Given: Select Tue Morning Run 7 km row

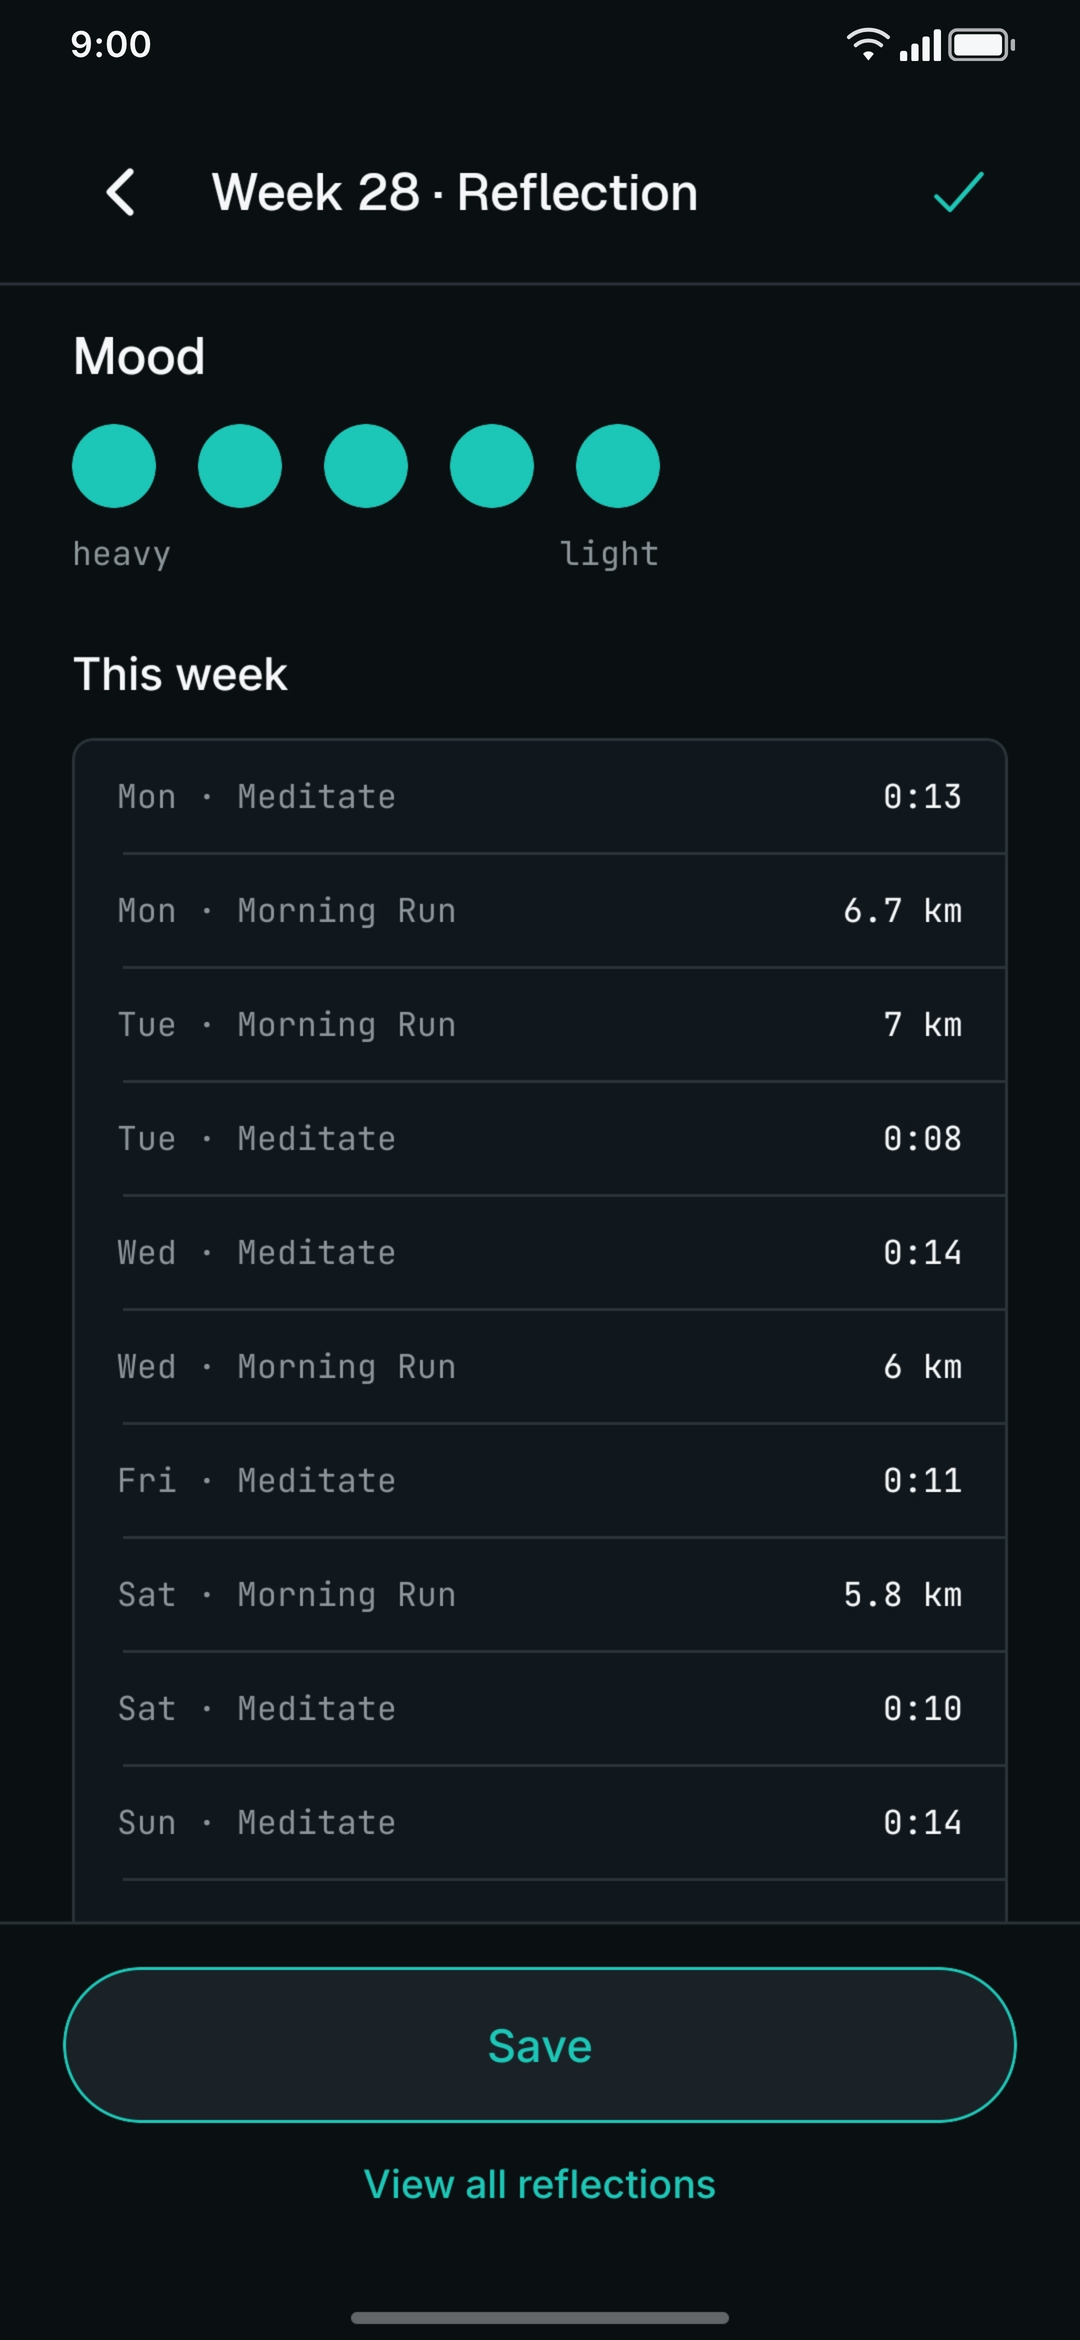Looking at the screenshot, I should (x=540, y=1025).
